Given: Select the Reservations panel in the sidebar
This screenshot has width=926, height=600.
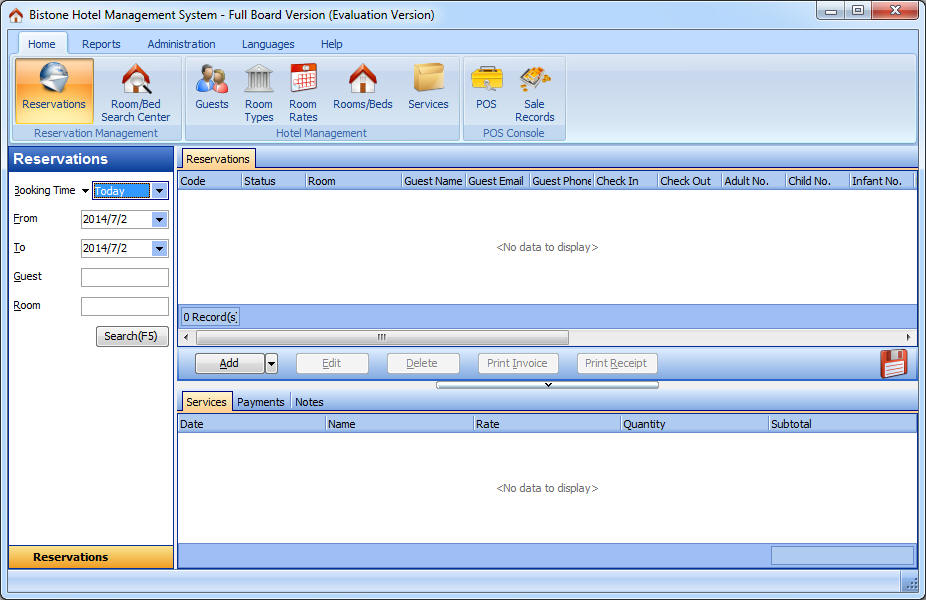Looking at the screenshot, I should point(90,557).
